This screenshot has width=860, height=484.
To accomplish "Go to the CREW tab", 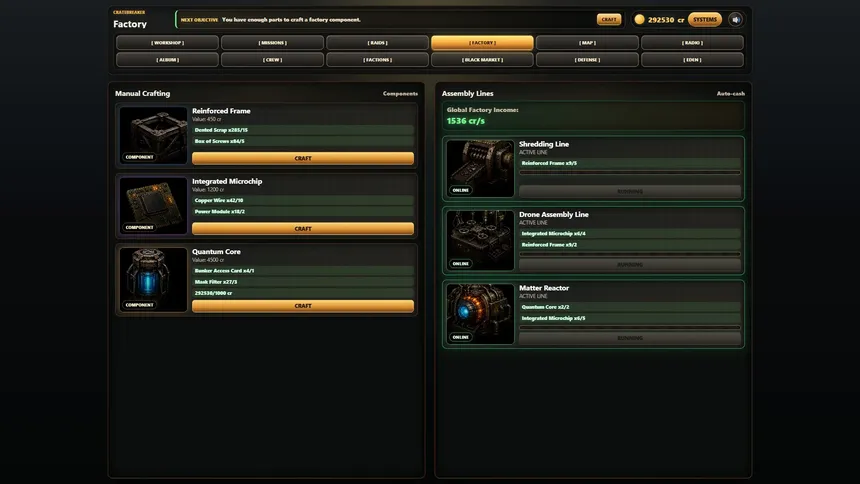I will click(x=273, y=60).
